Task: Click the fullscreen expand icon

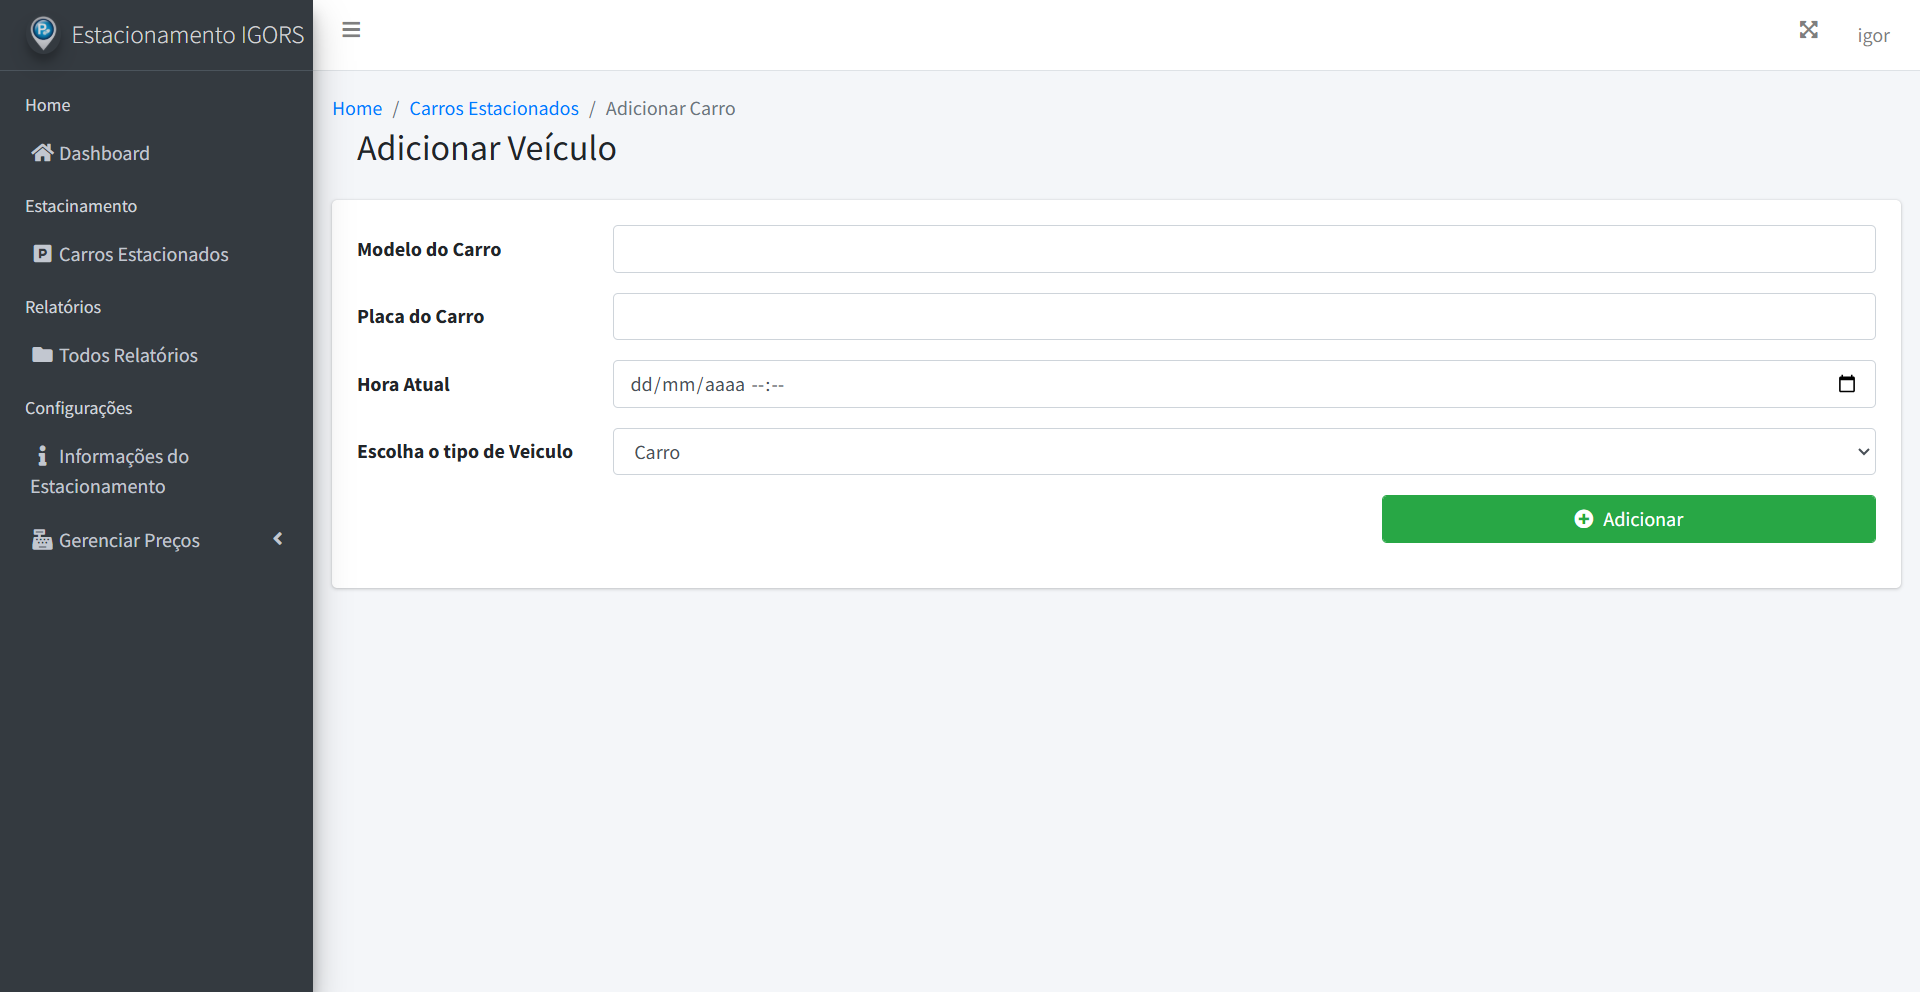Action: tap(1808, 30)
